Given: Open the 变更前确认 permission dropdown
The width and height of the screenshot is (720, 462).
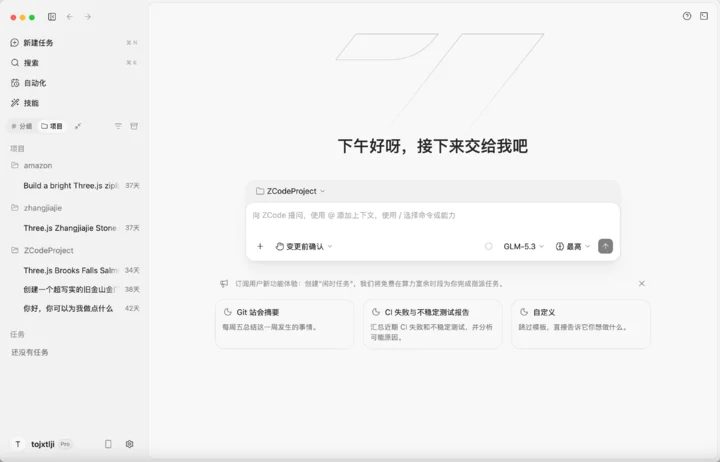Looking at the screenshot, I should 304,247.
